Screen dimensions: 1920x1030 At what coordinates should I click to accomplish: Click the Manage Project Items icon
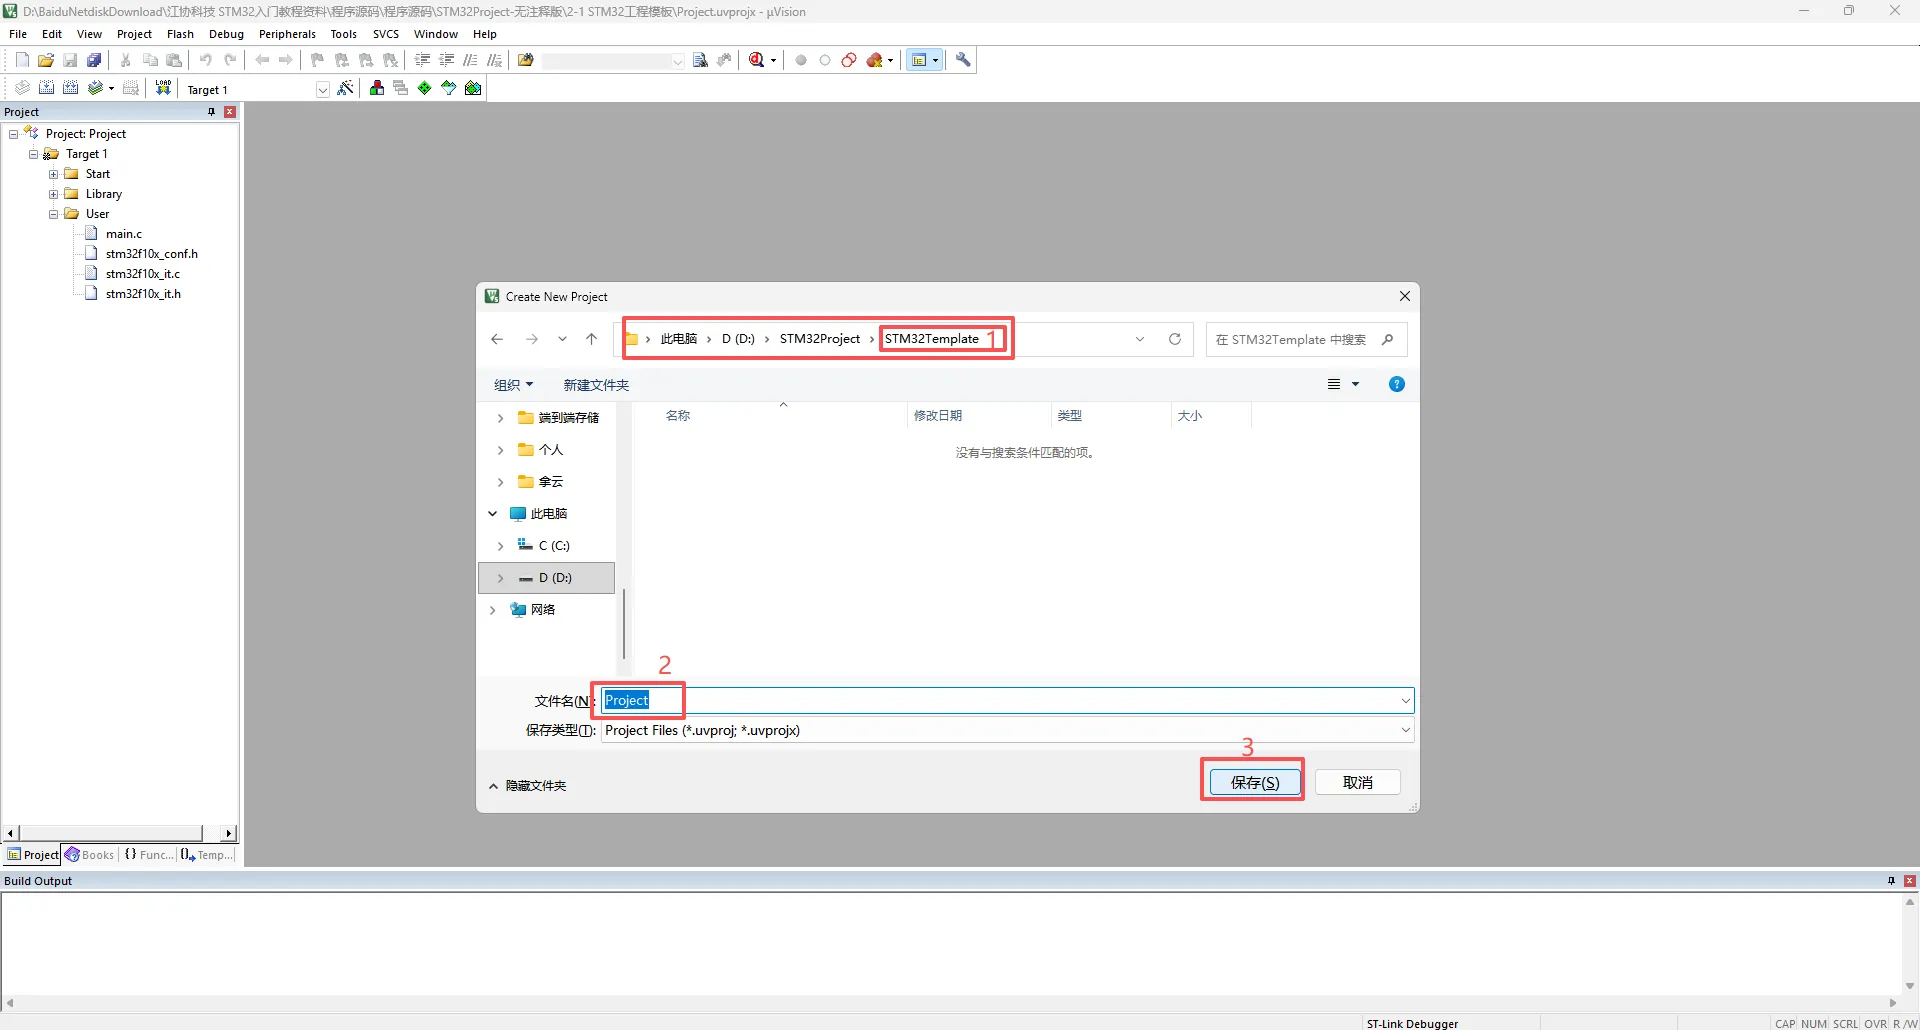click(x=377, y=88)
